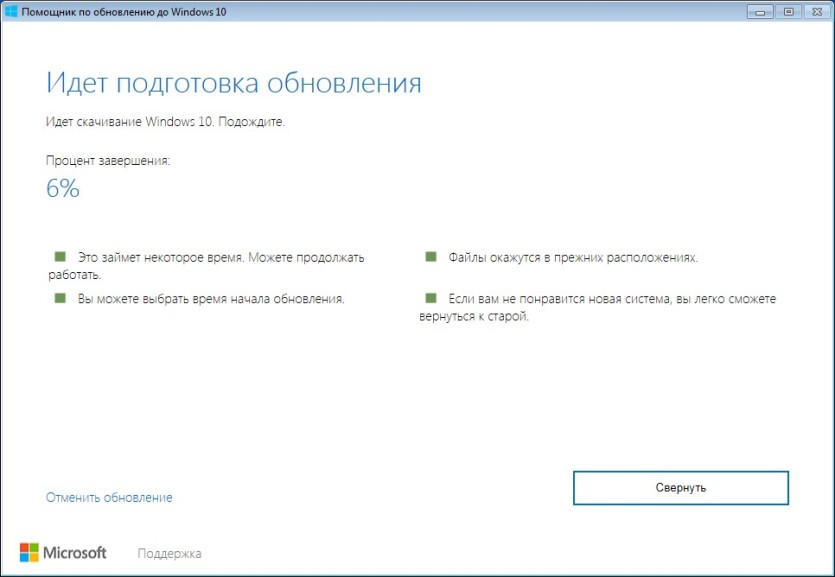Open the Поддержка link
This screenshot has width=835, height=577.
(169, 554)
